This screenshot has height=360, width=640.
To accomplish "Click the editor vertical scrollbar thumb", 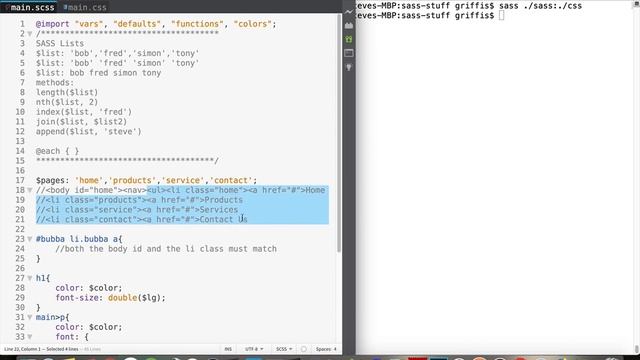I will point(339,133).
